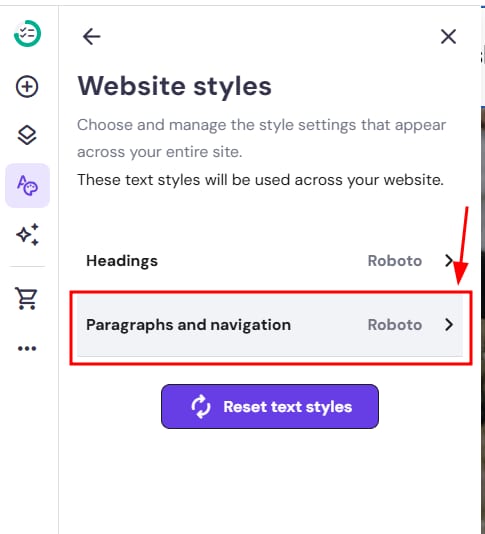Select the Roboto font value beside Headings
This screenshot has width=485, height=534.
pyautogui.click(x=395, y=261)
